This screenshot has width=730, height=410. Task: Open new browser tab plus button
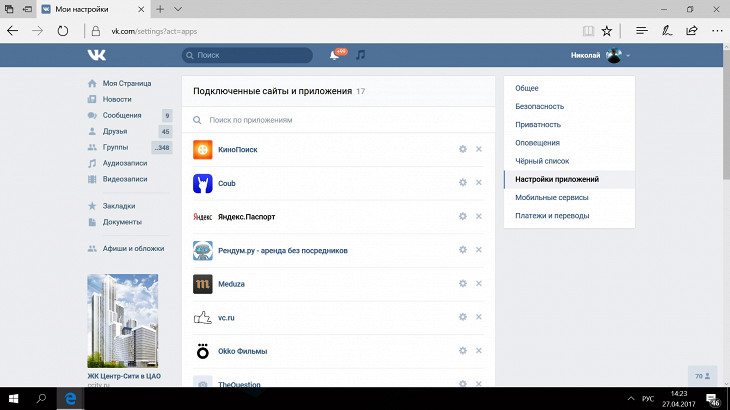[x=160, y=9]
